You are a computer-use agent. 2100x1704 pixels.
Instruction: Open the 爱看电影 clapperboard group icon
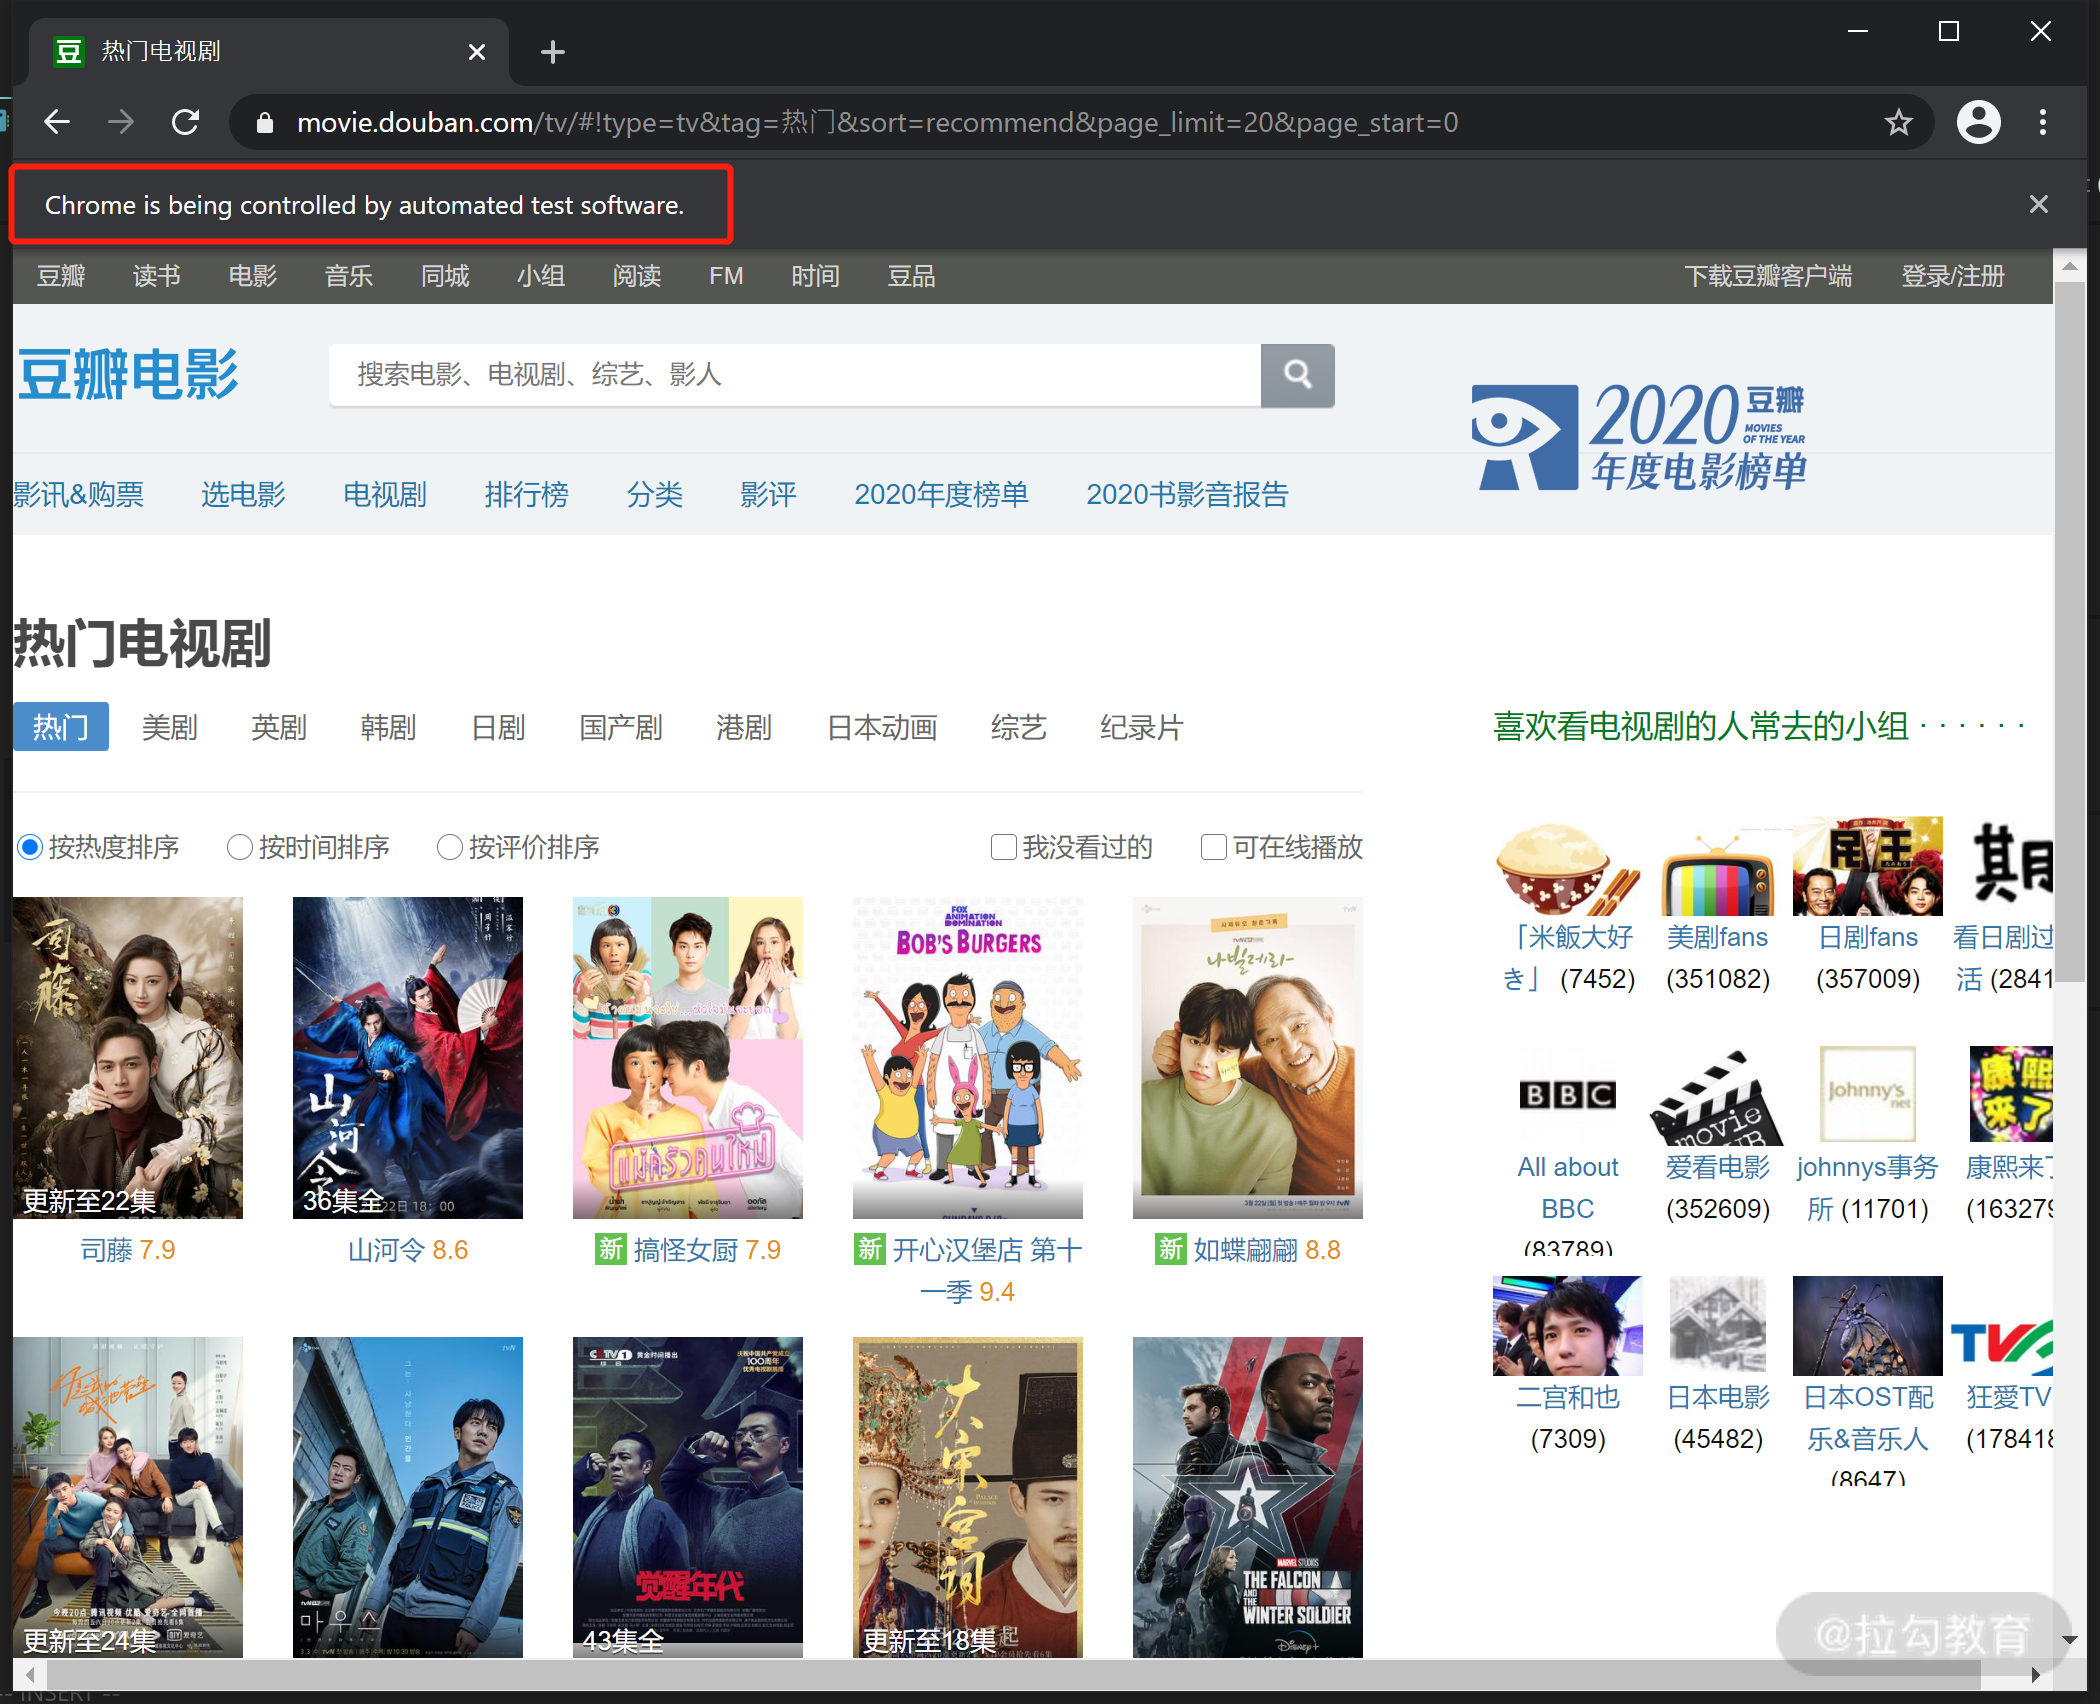[1718, 1097]
